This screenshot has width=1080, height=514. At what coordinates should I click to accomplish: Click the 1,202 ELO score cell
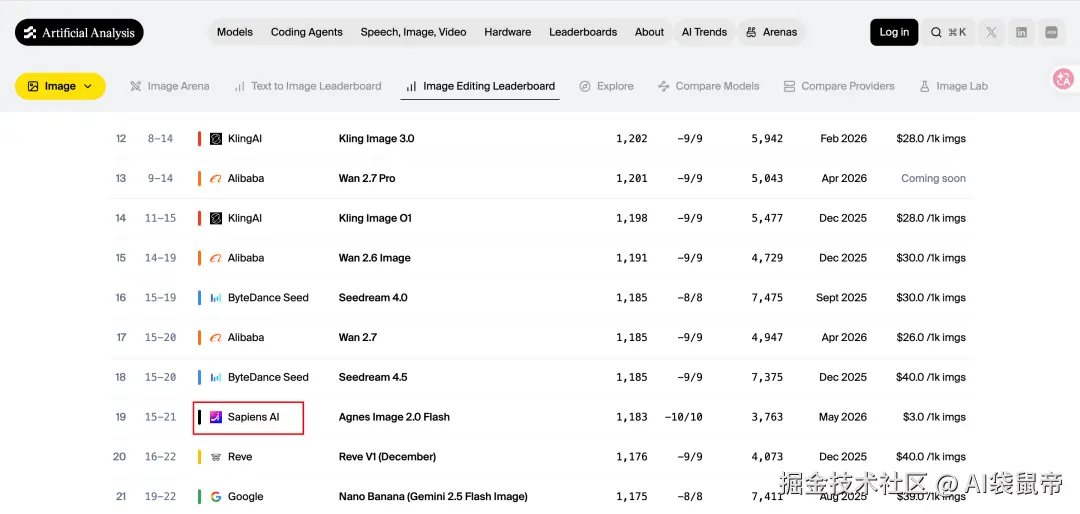pos(632,138)
